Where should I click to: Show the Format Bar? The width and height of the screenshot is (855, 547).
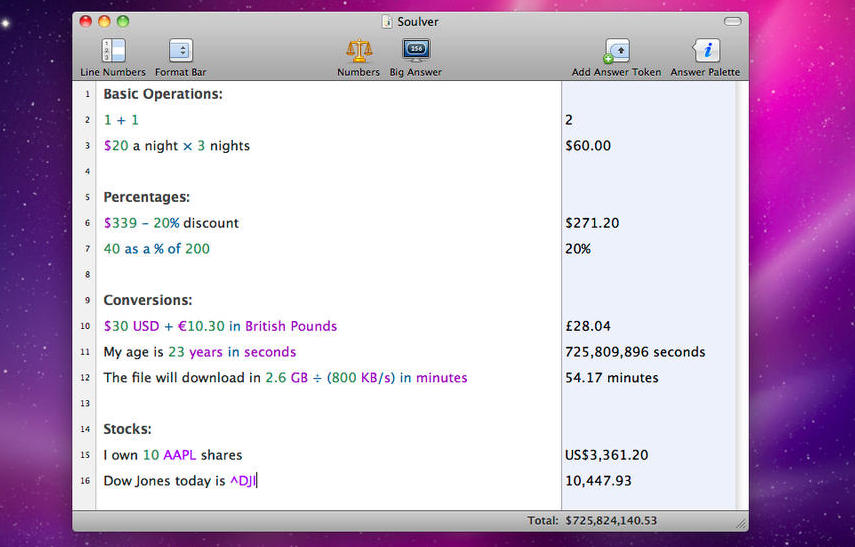coord(180,51)
